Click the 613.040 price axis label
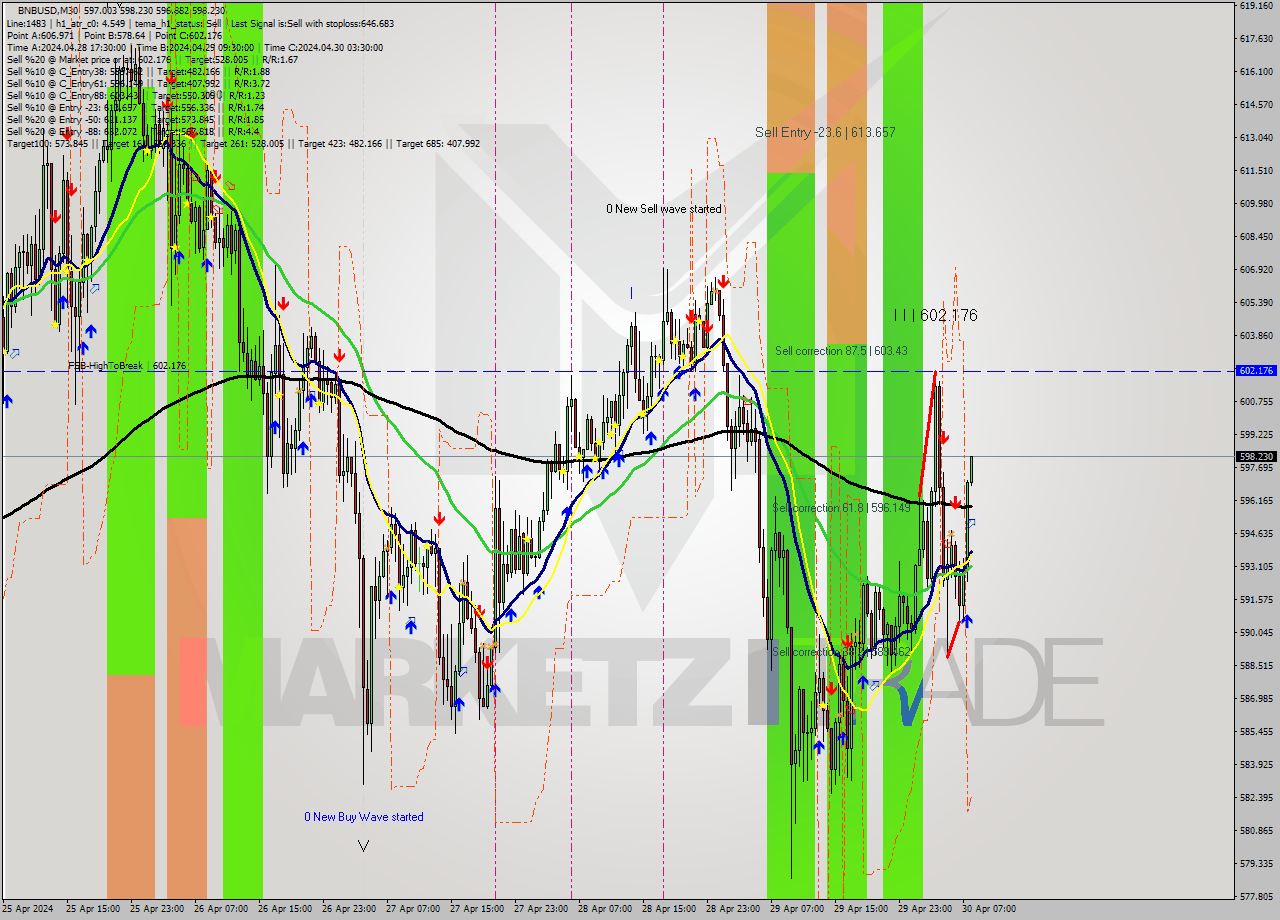Screen dimensions: 1280x920 tap(1256, 137)
